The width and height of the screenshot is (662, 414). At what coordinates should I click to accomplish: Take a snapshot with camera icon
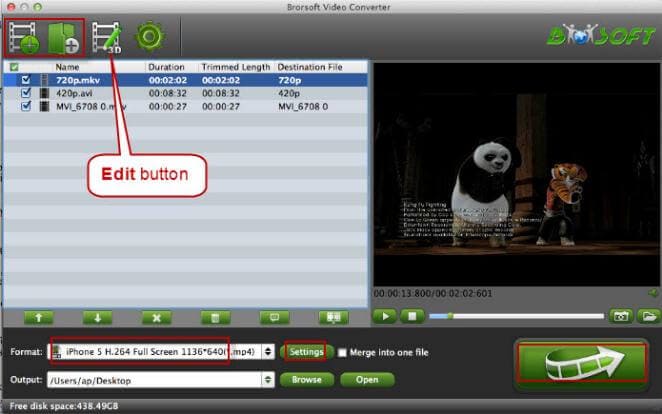pos(621,316)
